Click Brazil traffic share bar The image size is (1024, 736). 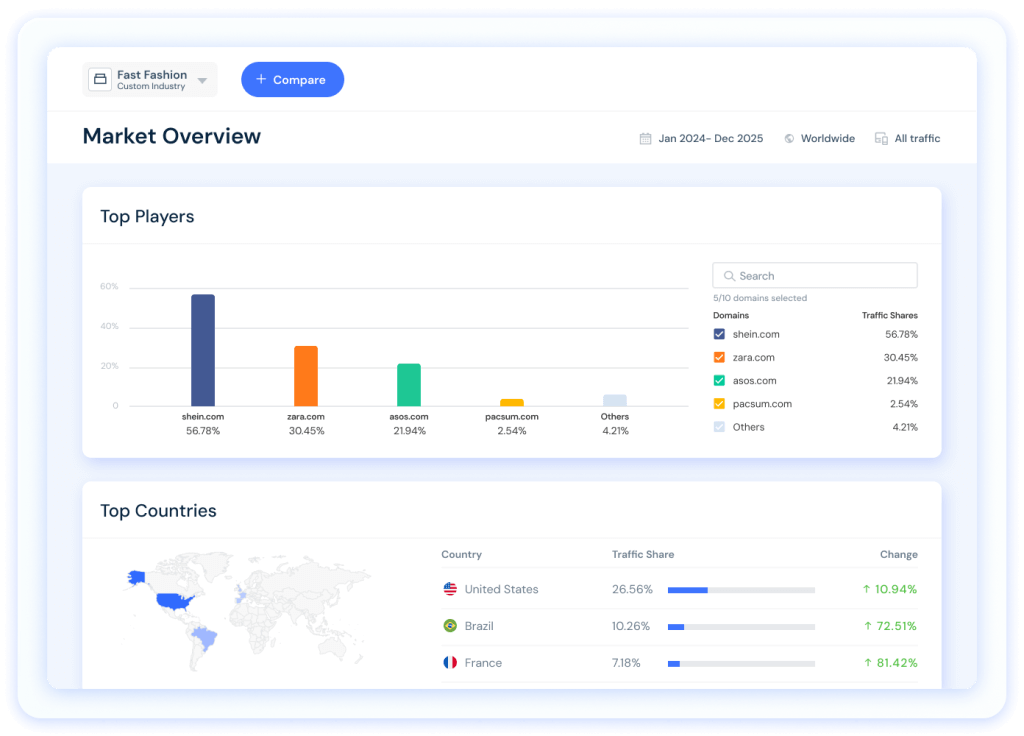pos(741,627)
